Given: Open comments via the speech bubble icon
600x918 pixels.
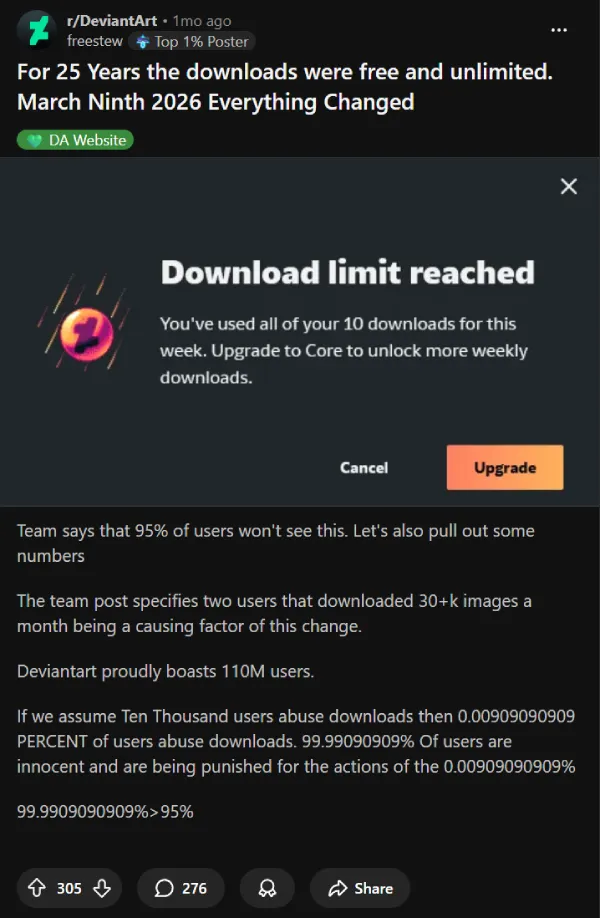Looking at the screenshot, I should coord(164,888).
